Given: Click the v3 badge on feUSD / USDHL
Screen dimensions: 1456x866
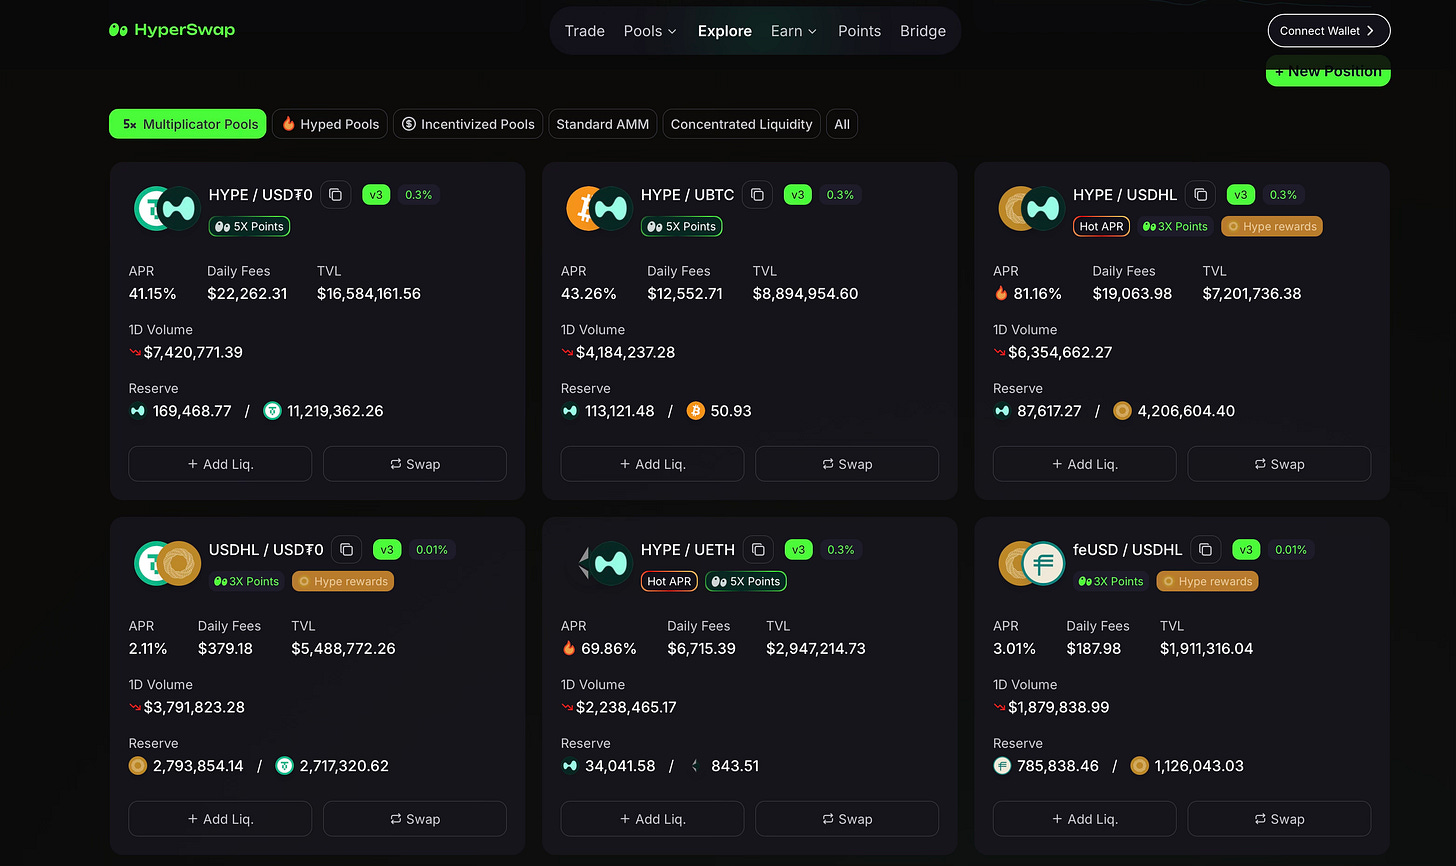Looking at the screenshot, I should (x=1245, y=550).
